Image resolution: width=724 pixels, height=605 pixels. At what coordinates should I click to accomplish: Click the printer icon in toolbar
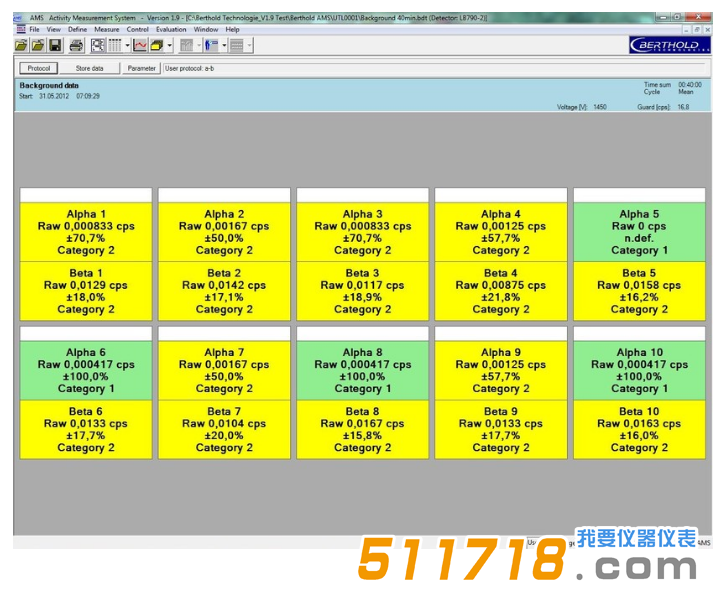tap(77, 45)
